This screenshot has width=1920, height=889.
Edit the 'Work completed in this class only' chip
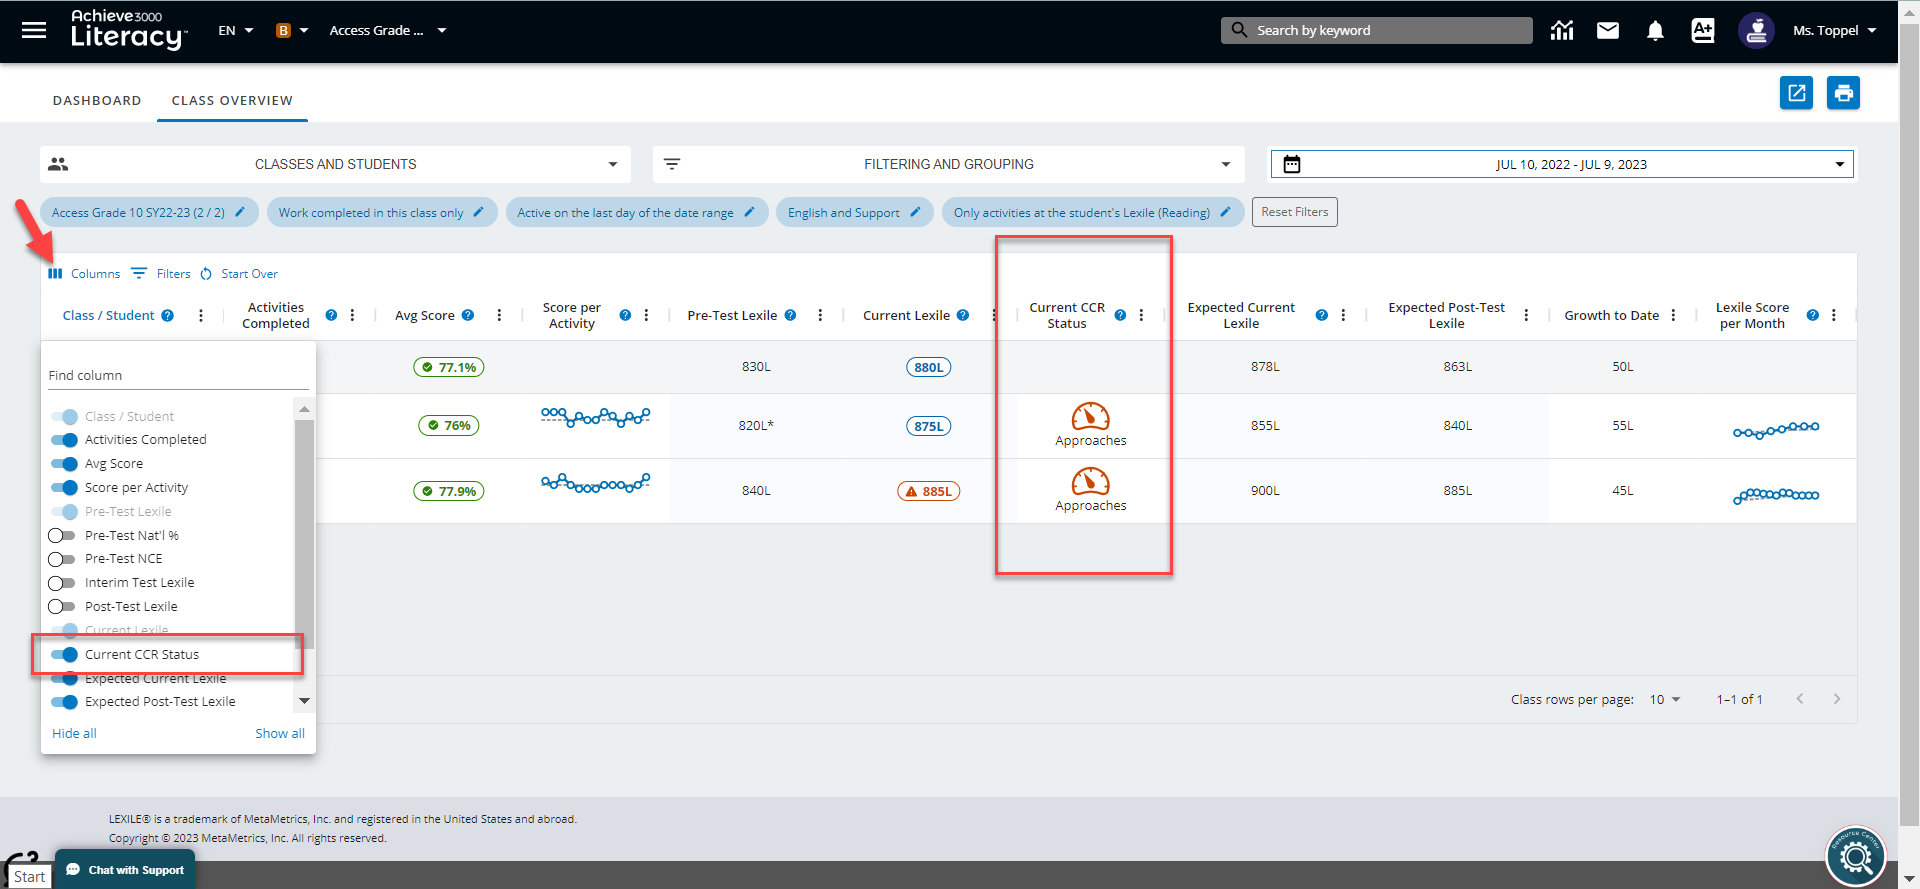(x=478, y=212)
